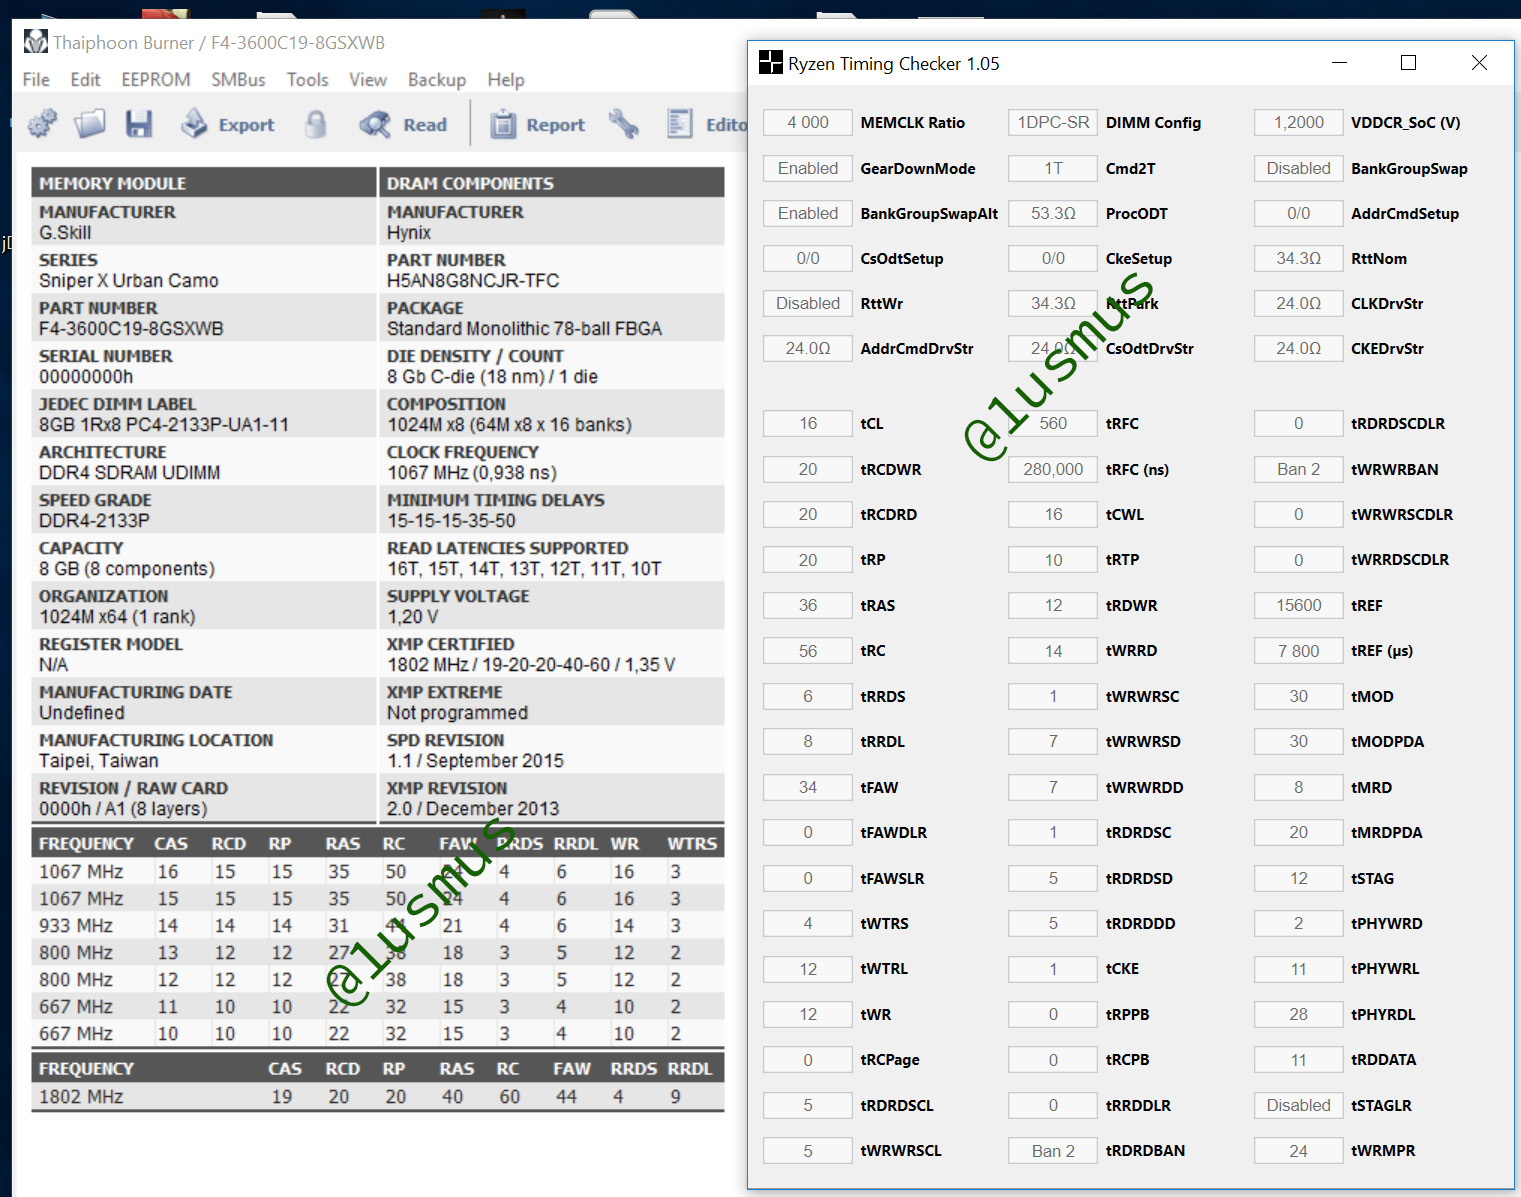Viewport: 1521px width, 1197px height.
Task: Click the padlock icon in toolbar
Action: 316,124
